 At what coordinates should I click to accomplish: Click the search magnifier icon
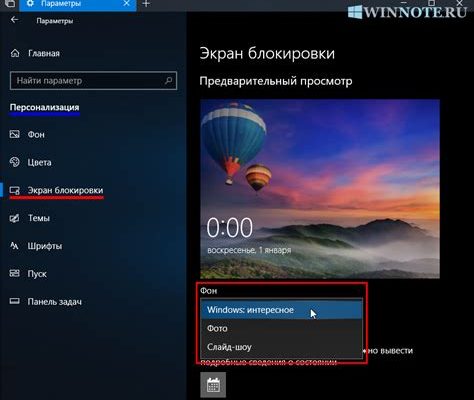(x=169, y=80)
